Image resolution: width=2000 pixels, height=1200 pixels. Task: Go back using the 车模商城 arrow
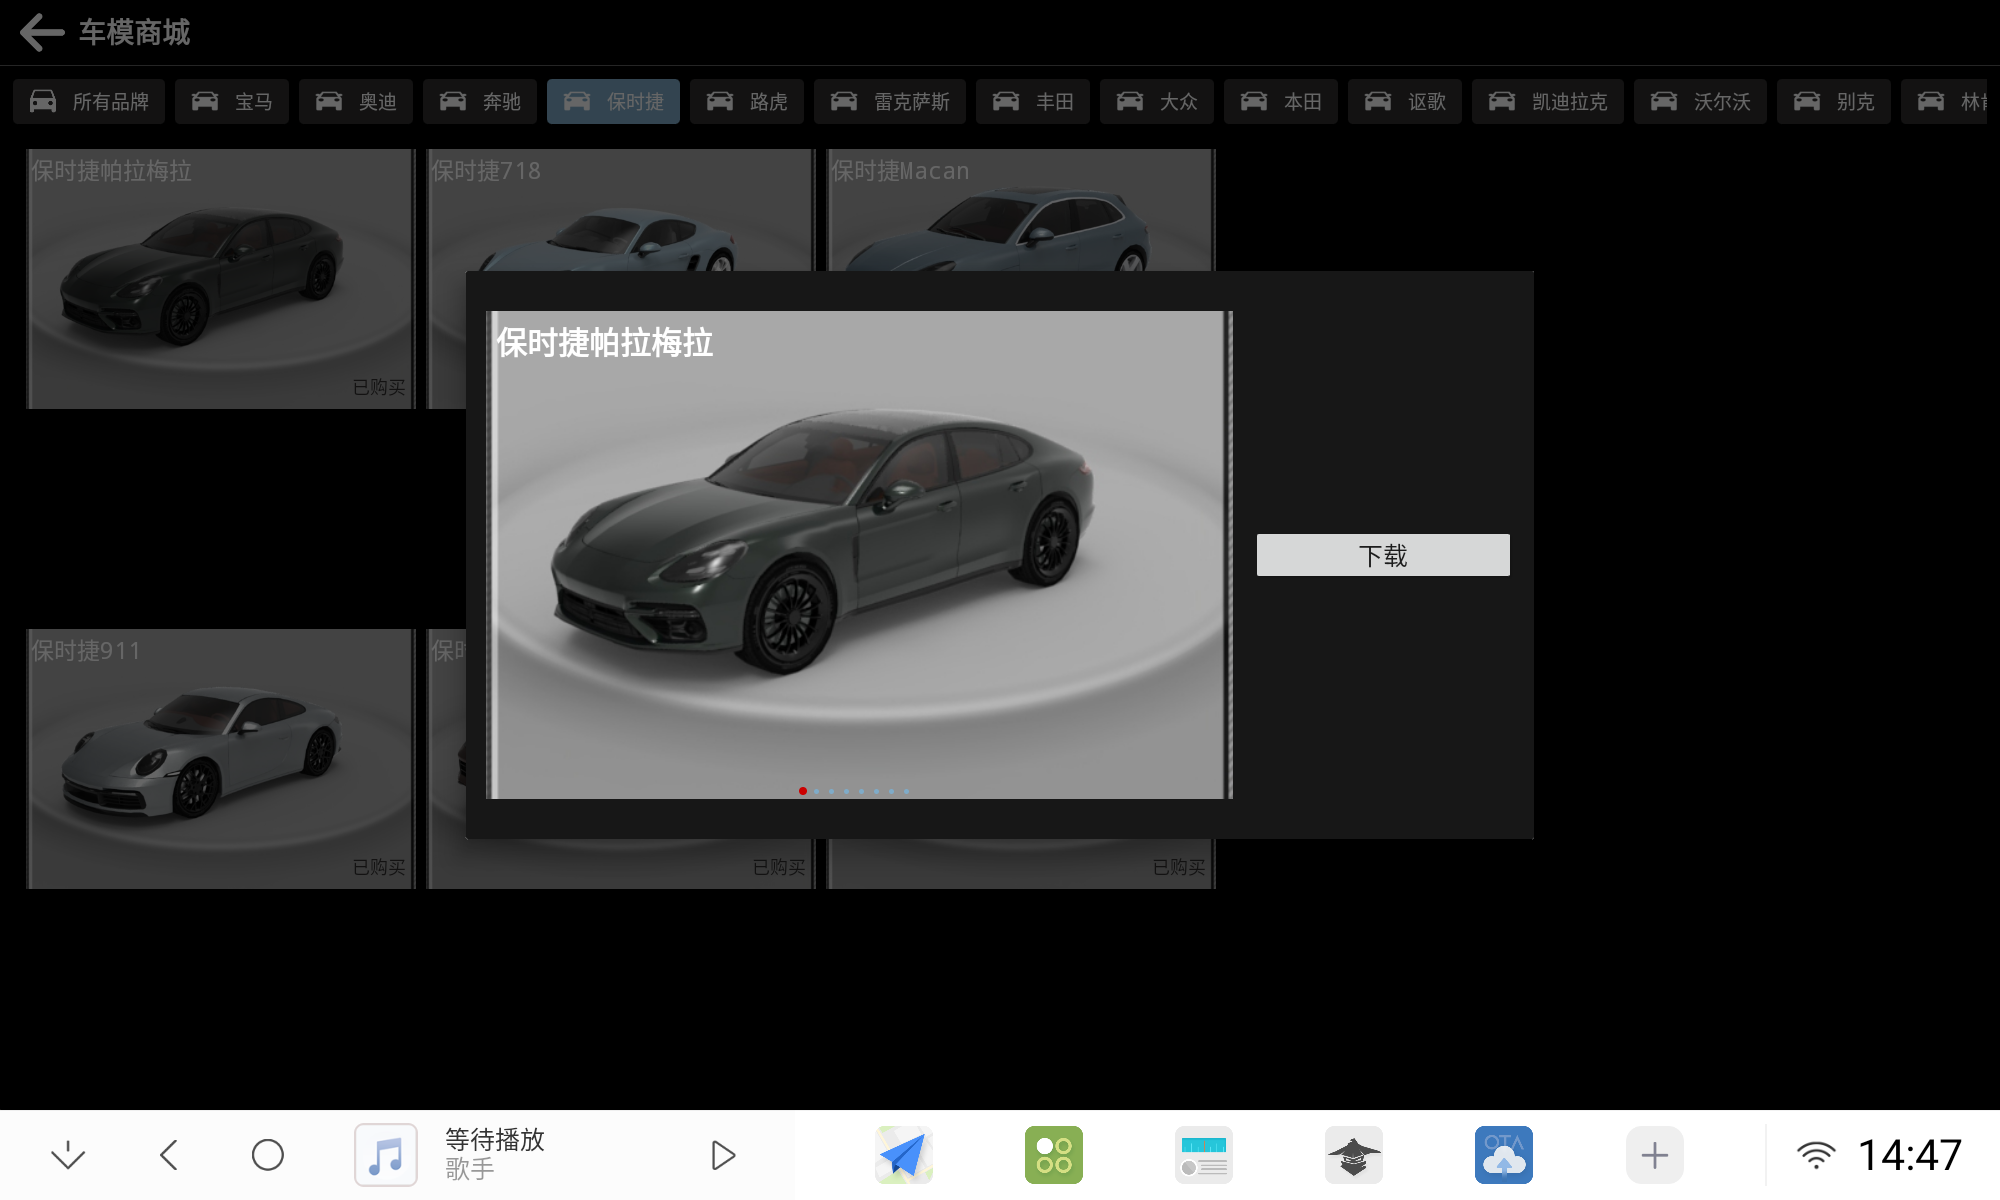tap(42, 32)
